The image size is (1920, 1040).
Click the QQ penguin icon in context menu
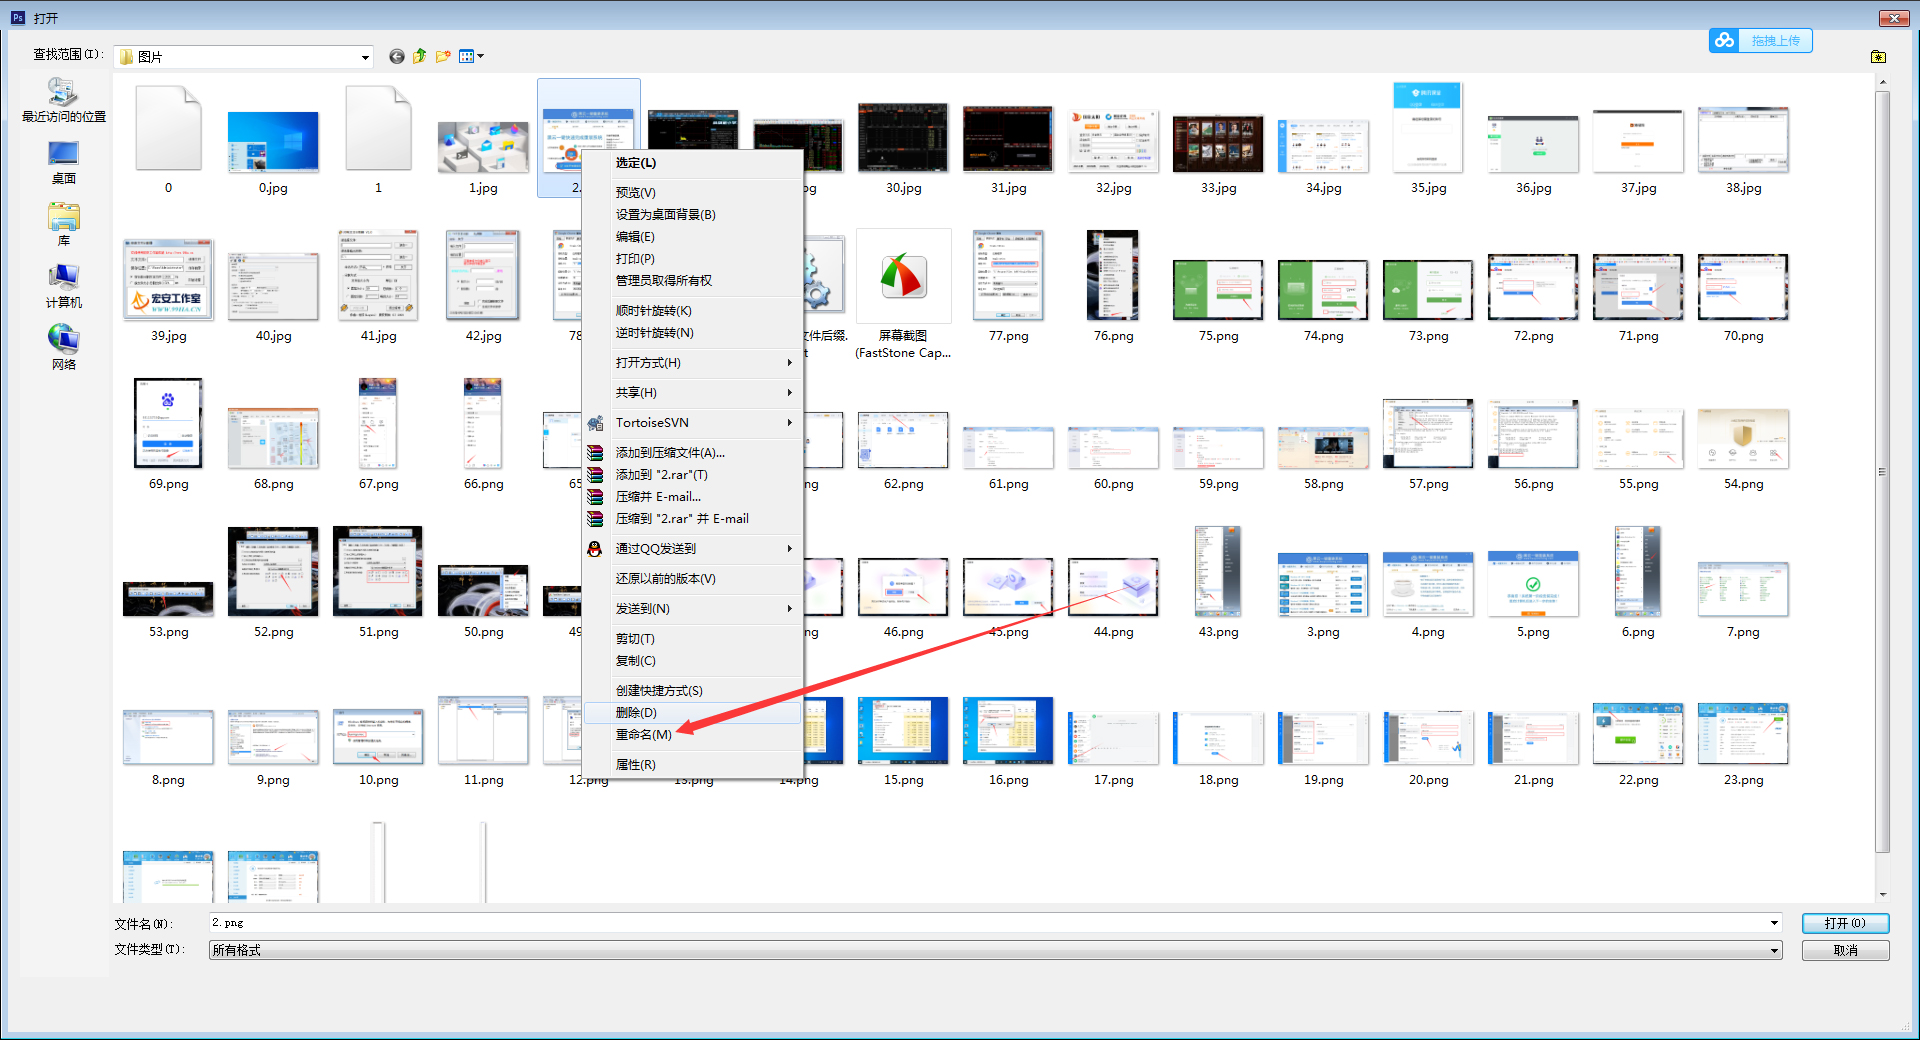[x=594, y=549]
